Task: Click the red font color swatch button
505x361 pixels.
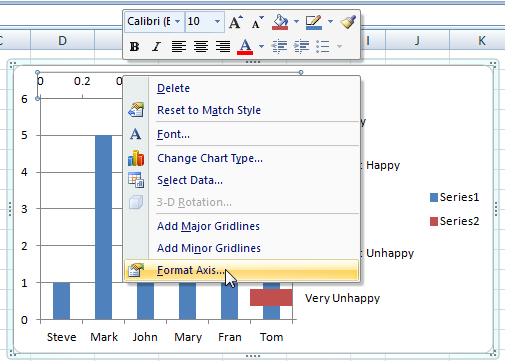Action: click(245, 46)
